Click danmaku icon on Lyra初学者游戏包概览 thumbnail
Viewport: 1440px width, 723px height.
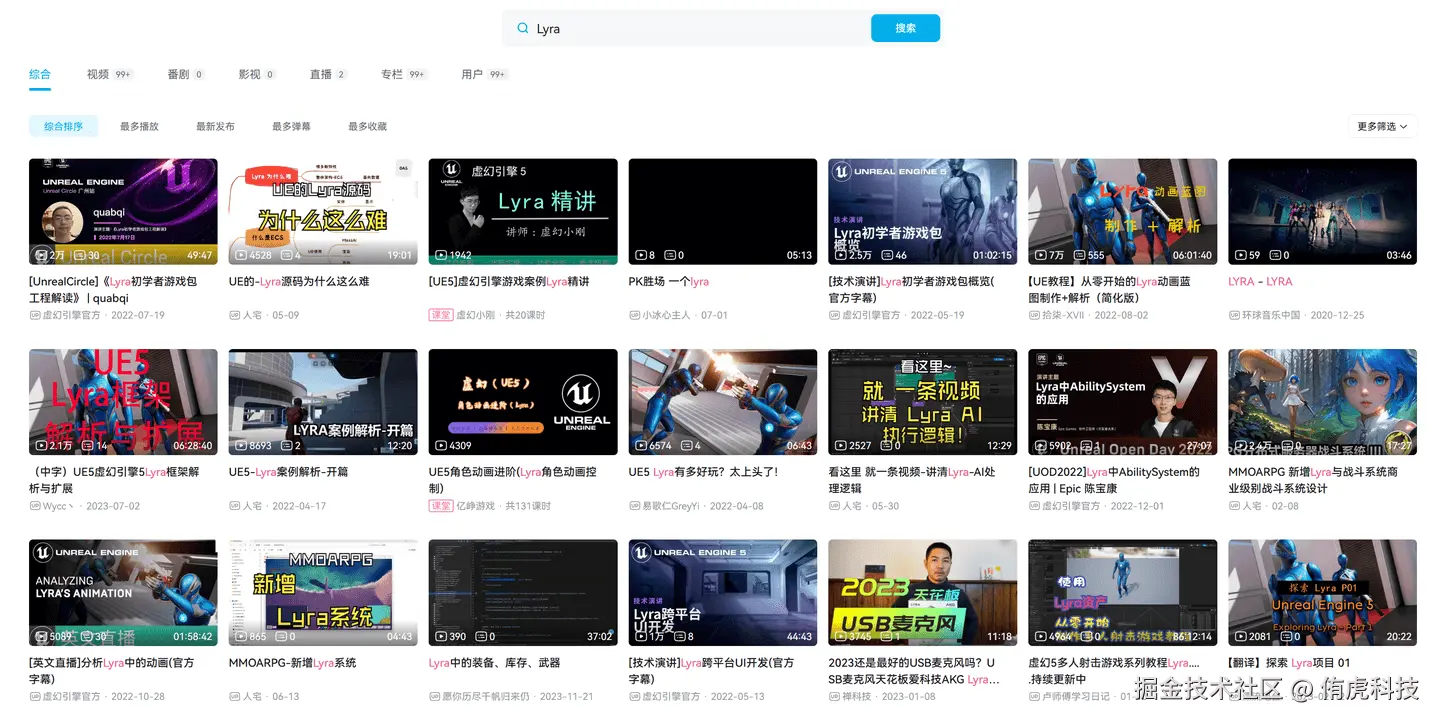click(x=887, y=255)
